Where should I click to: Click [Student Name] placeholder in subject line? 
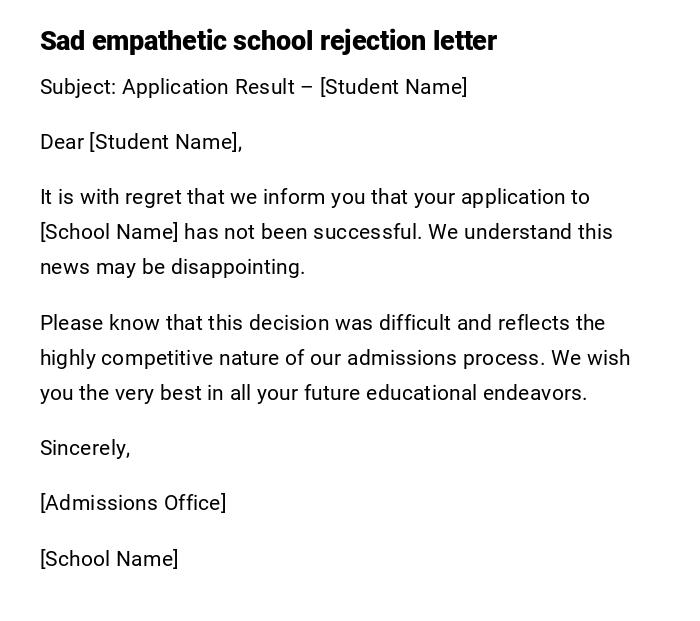(x=393, y=87)
